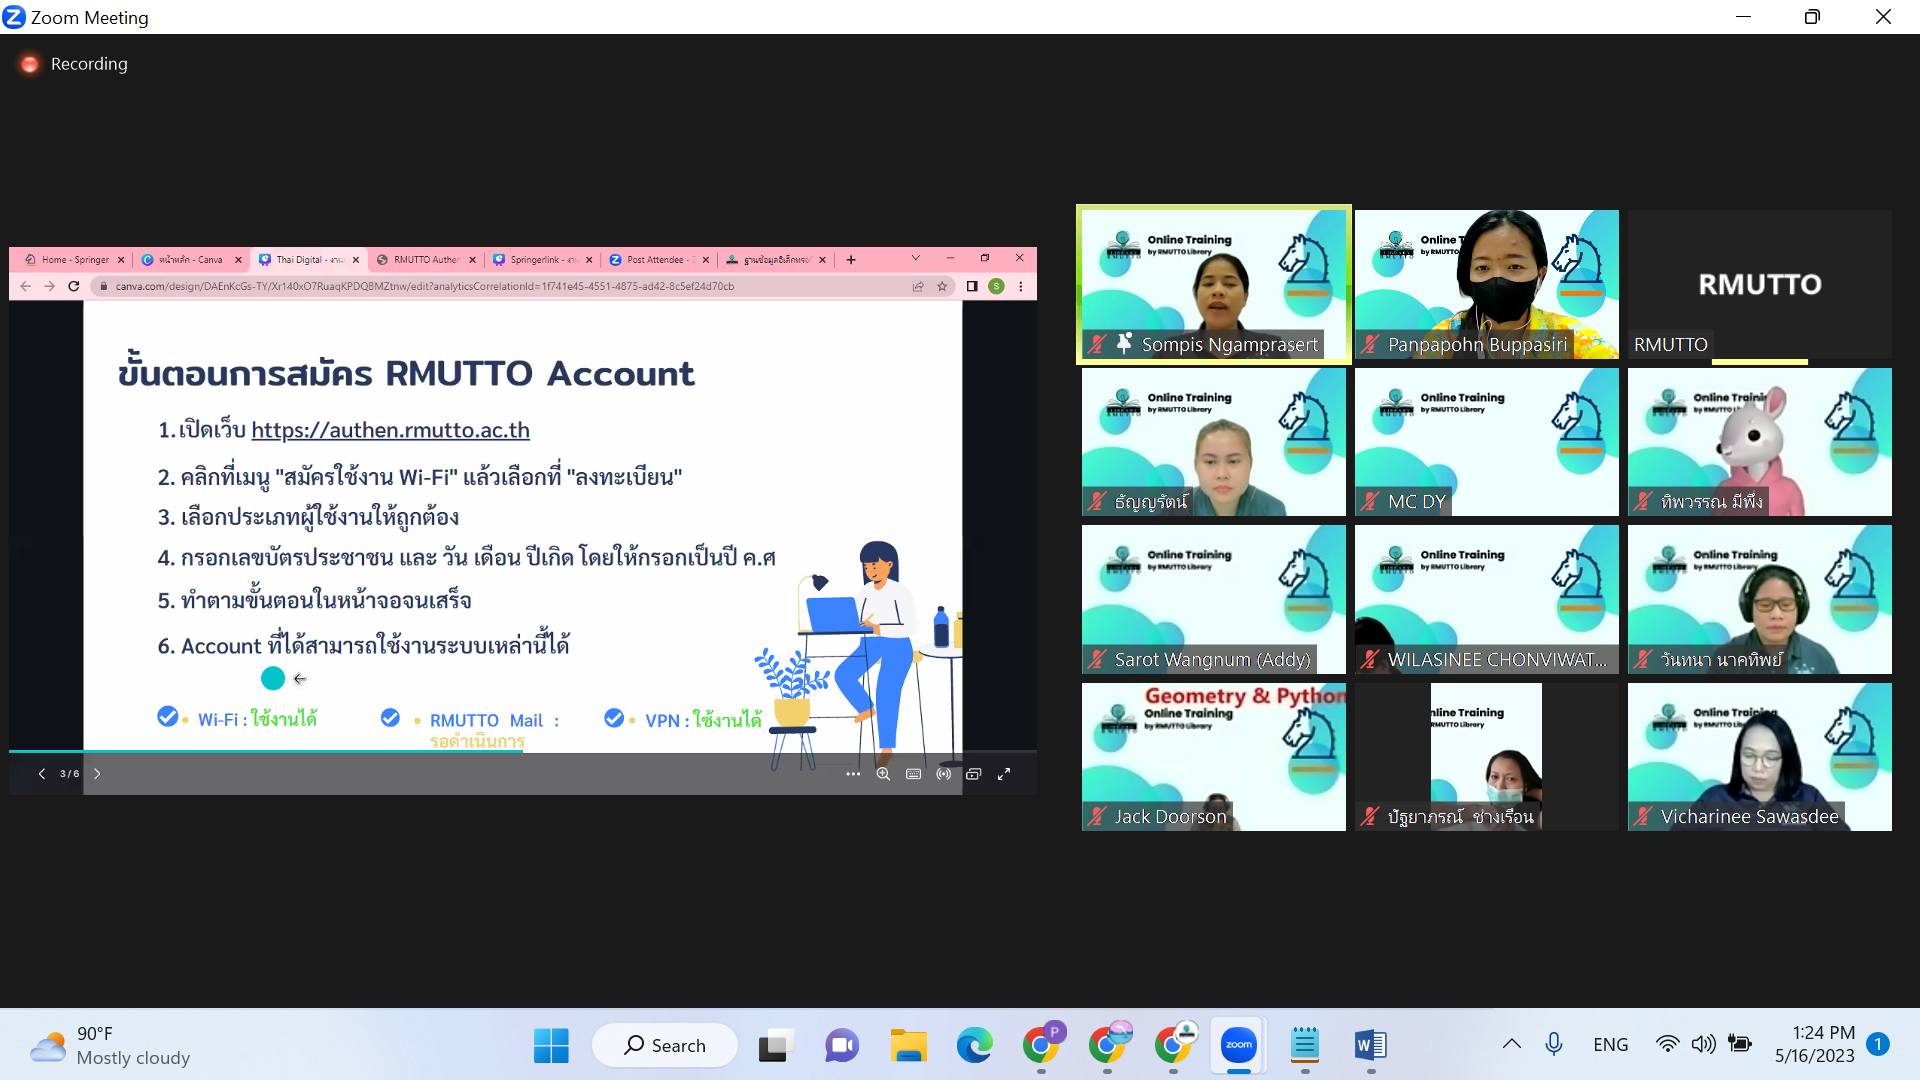The height and width of the screenshot is (1080, 1920).
Task: Open a new browser tab
Action: click(851, 260)
